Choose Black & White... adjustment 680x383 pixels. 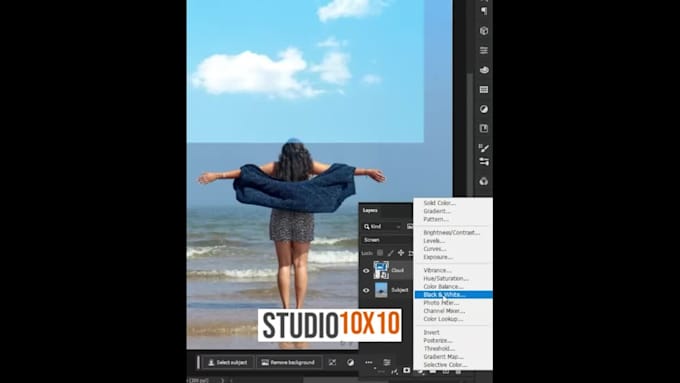tap(453, 295)
